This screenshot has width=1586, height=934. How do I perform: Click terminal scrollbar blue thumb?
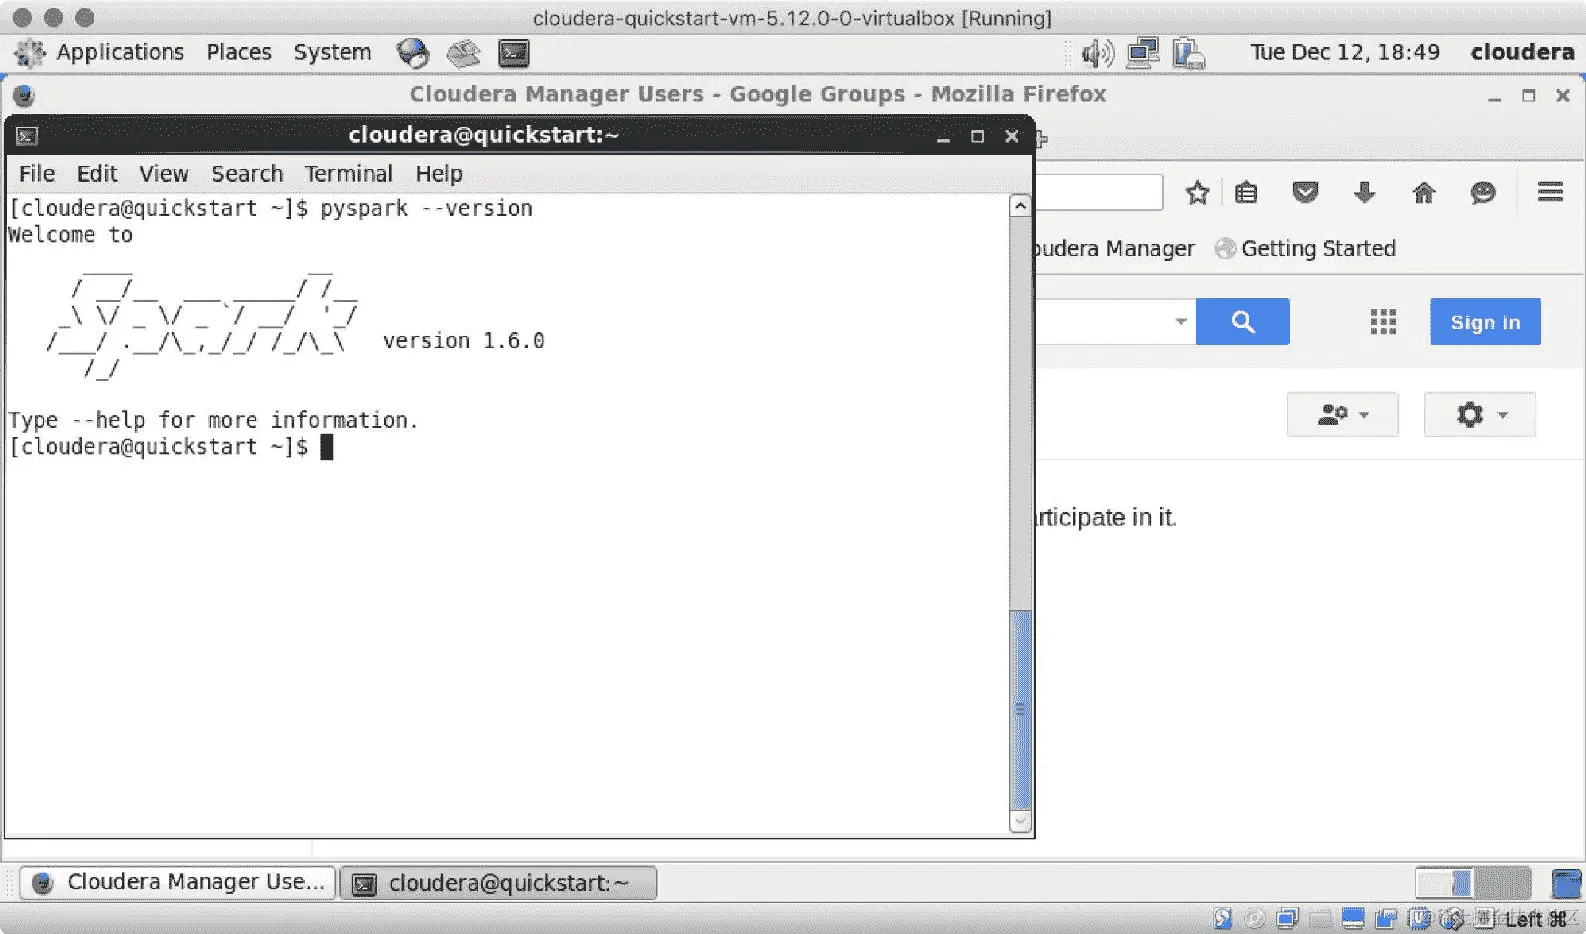click(1020, 709)
